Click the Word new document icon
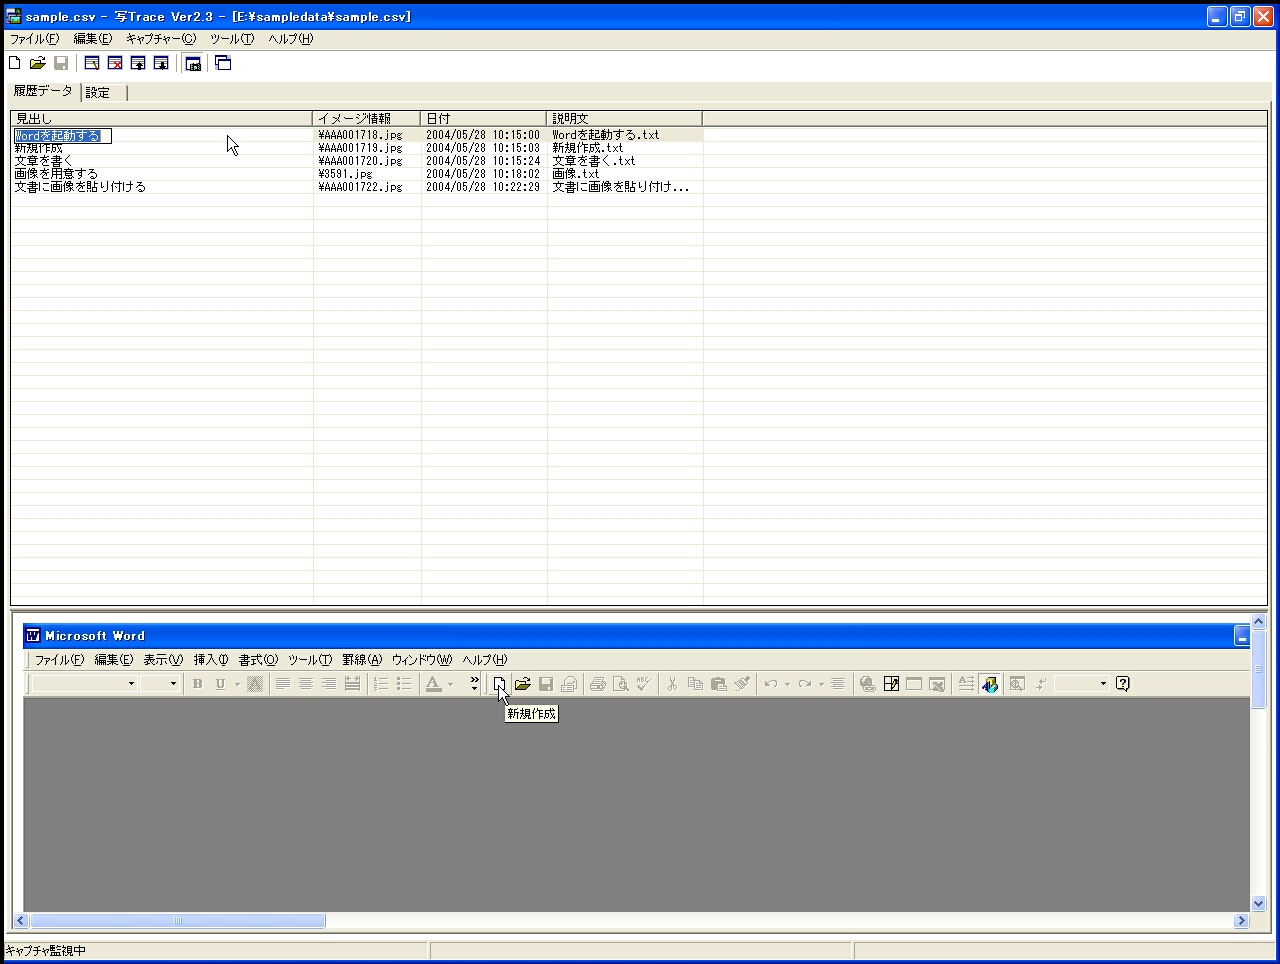The height and width of the screenshot is (964, 1280). (x=499, y=684)
